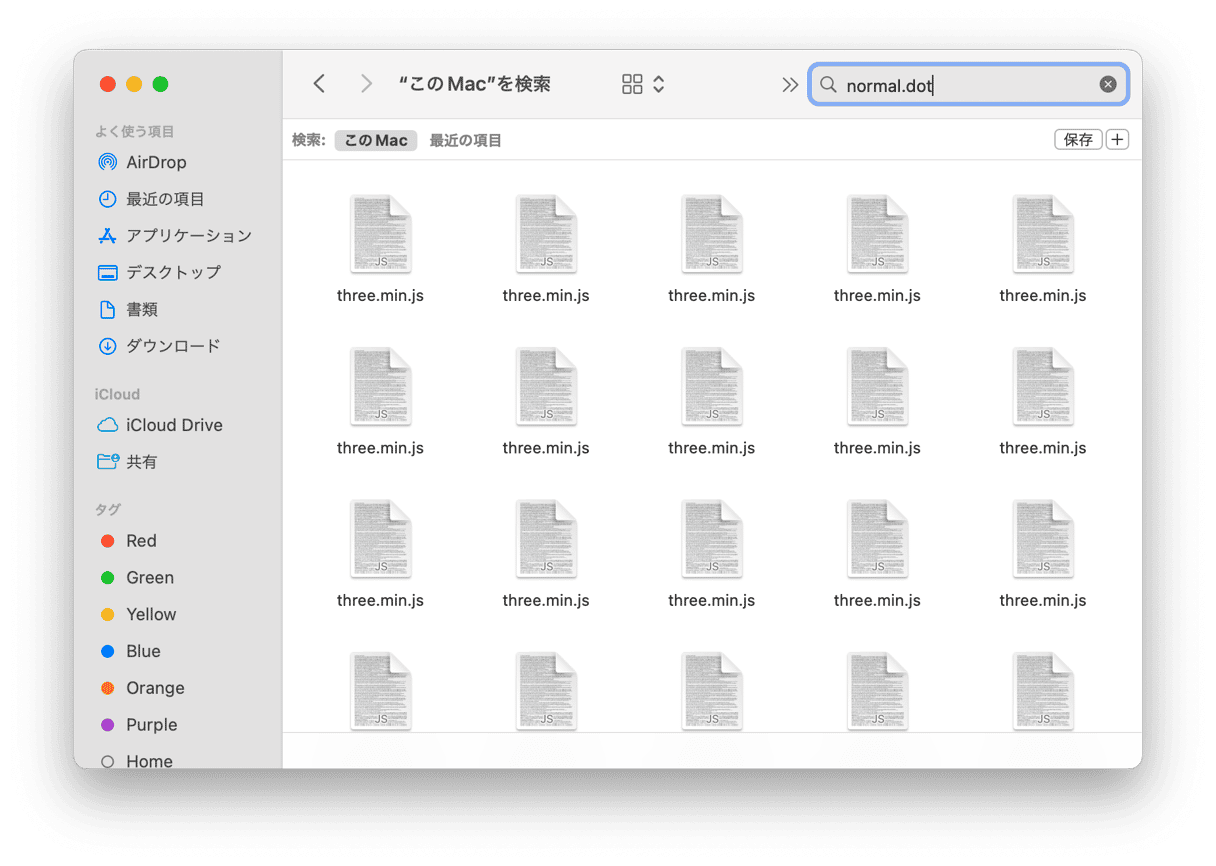Open AirDrop in the sidebar

pyautogui.click(x=155, y=162)
